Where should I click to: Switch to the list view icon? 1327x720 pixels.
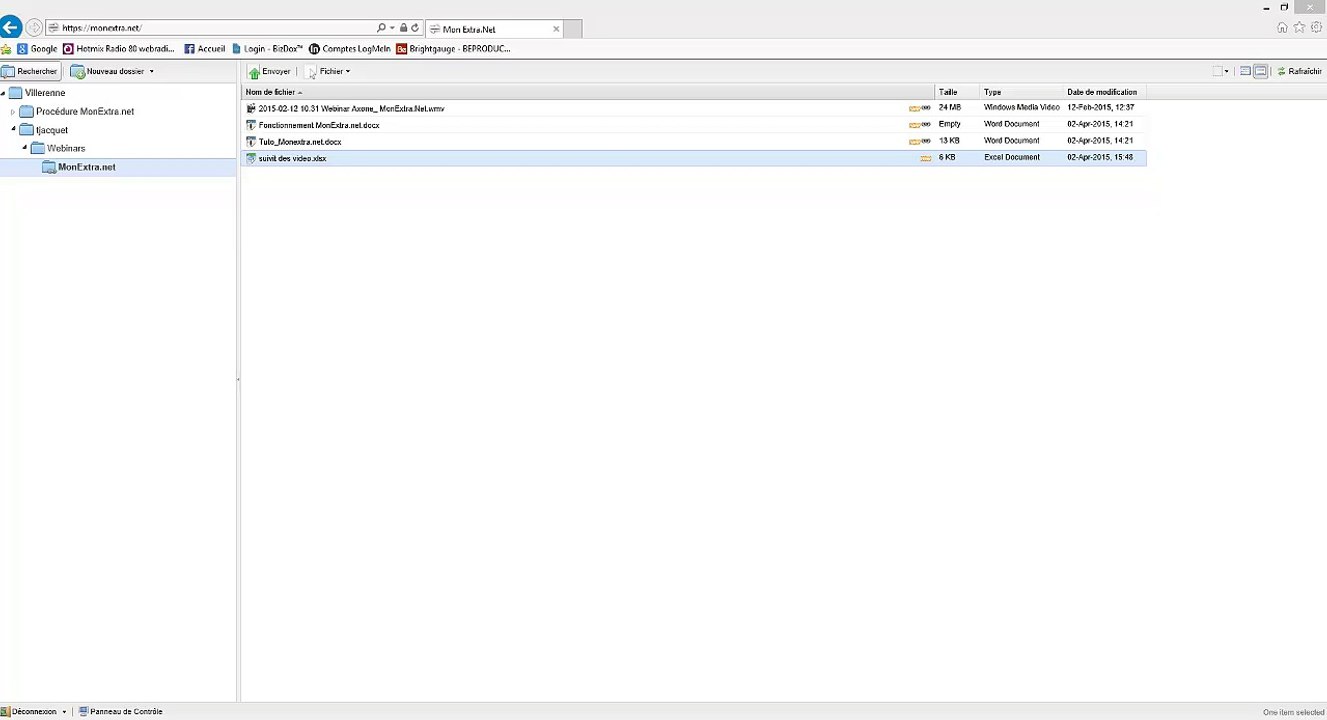[x=1245, y=71]
